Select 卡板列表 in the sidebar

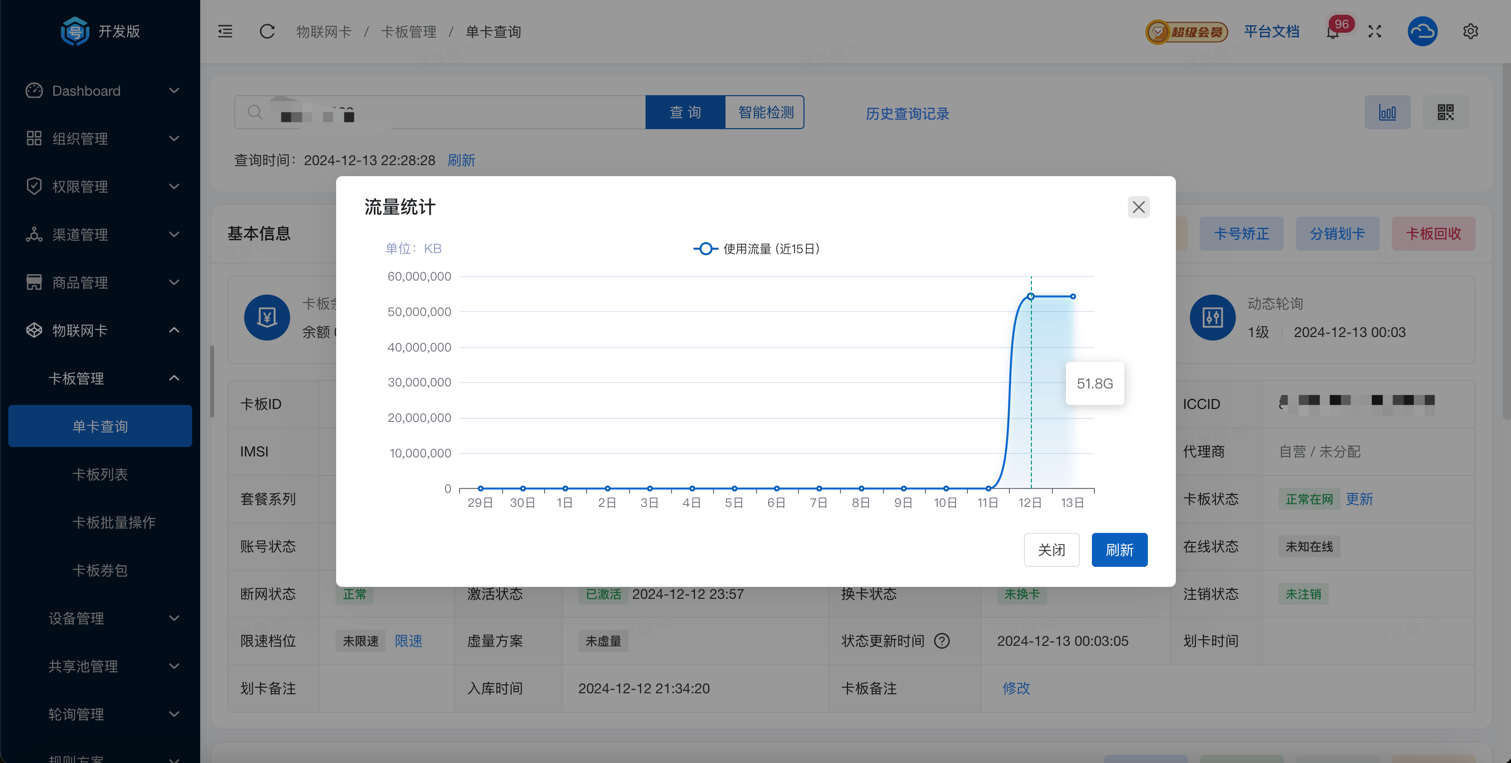tap(100, 475)
